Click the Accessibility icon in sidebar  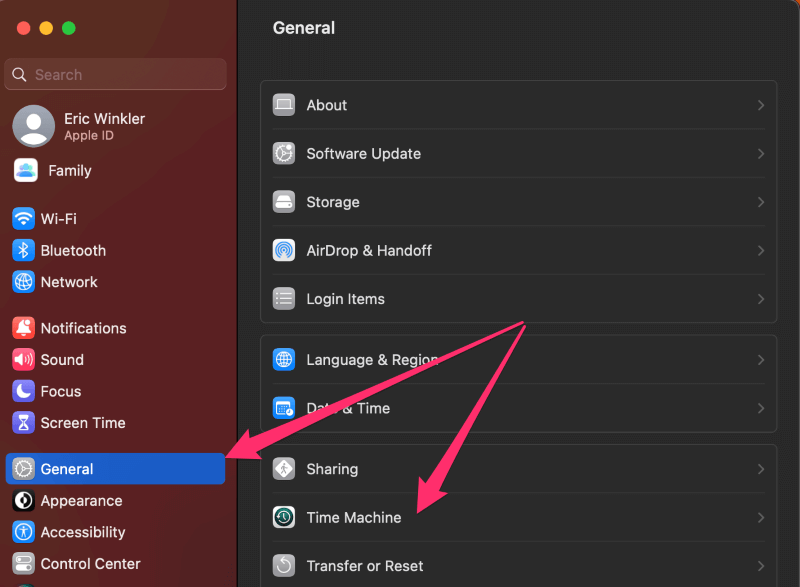[23, 532]
